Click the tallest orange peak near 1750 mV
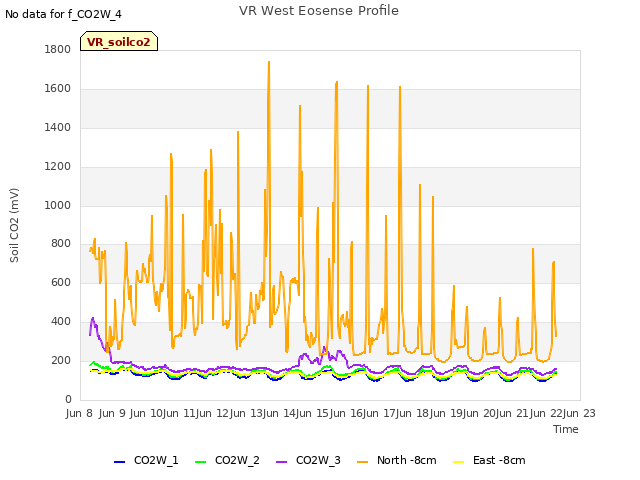 269,62
